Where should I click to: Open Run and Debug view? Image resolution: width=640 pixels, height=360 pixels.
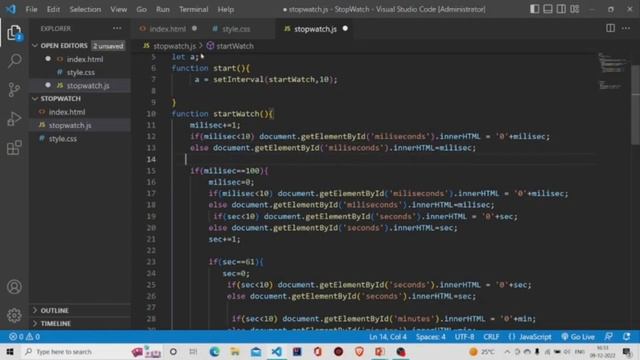tap(14, 119)
